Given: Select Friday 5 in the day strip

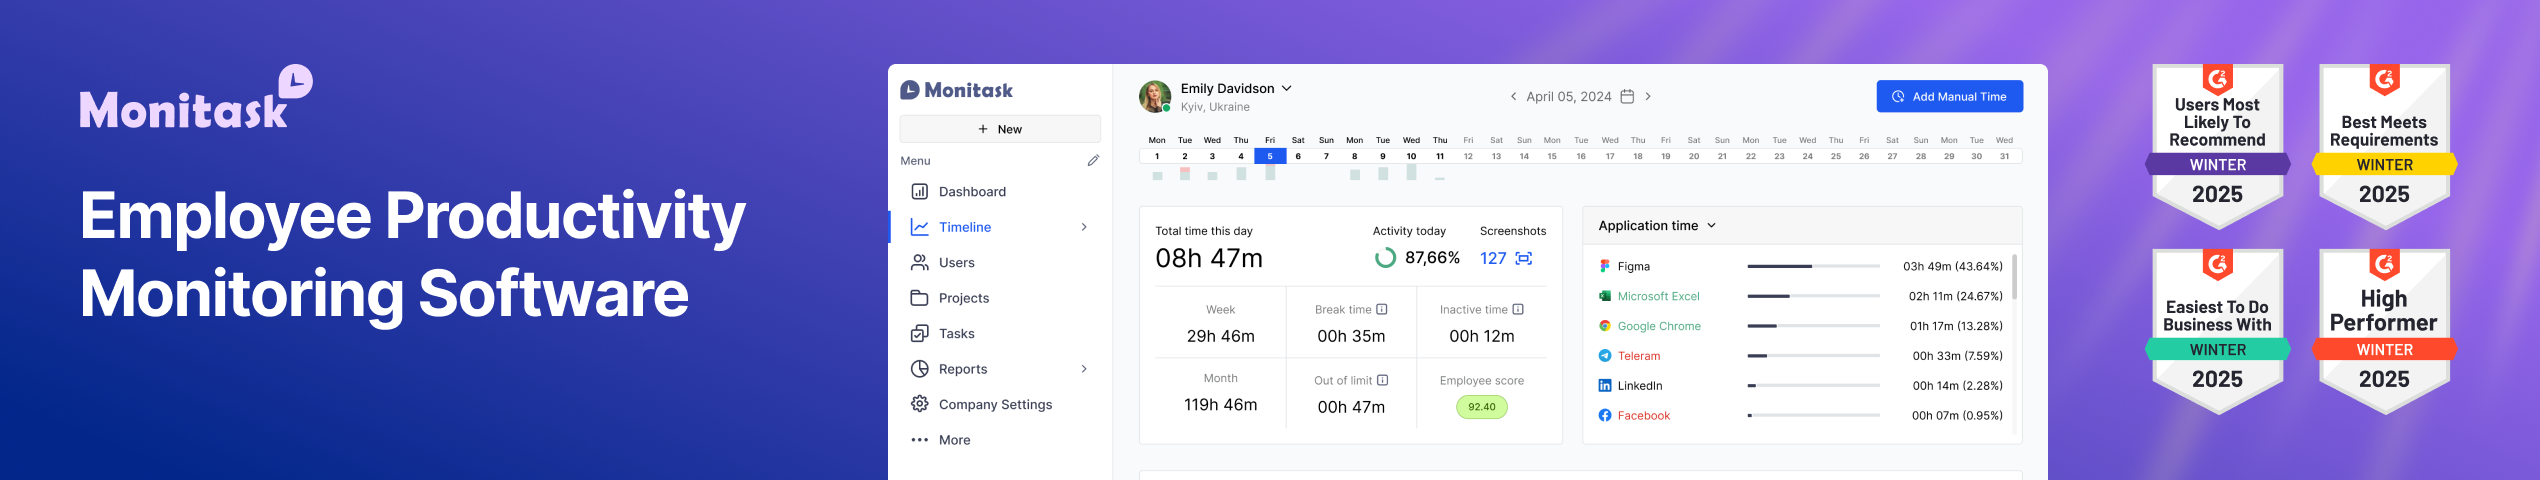Looking at the screenshot, I should (x=1270, y=156).
